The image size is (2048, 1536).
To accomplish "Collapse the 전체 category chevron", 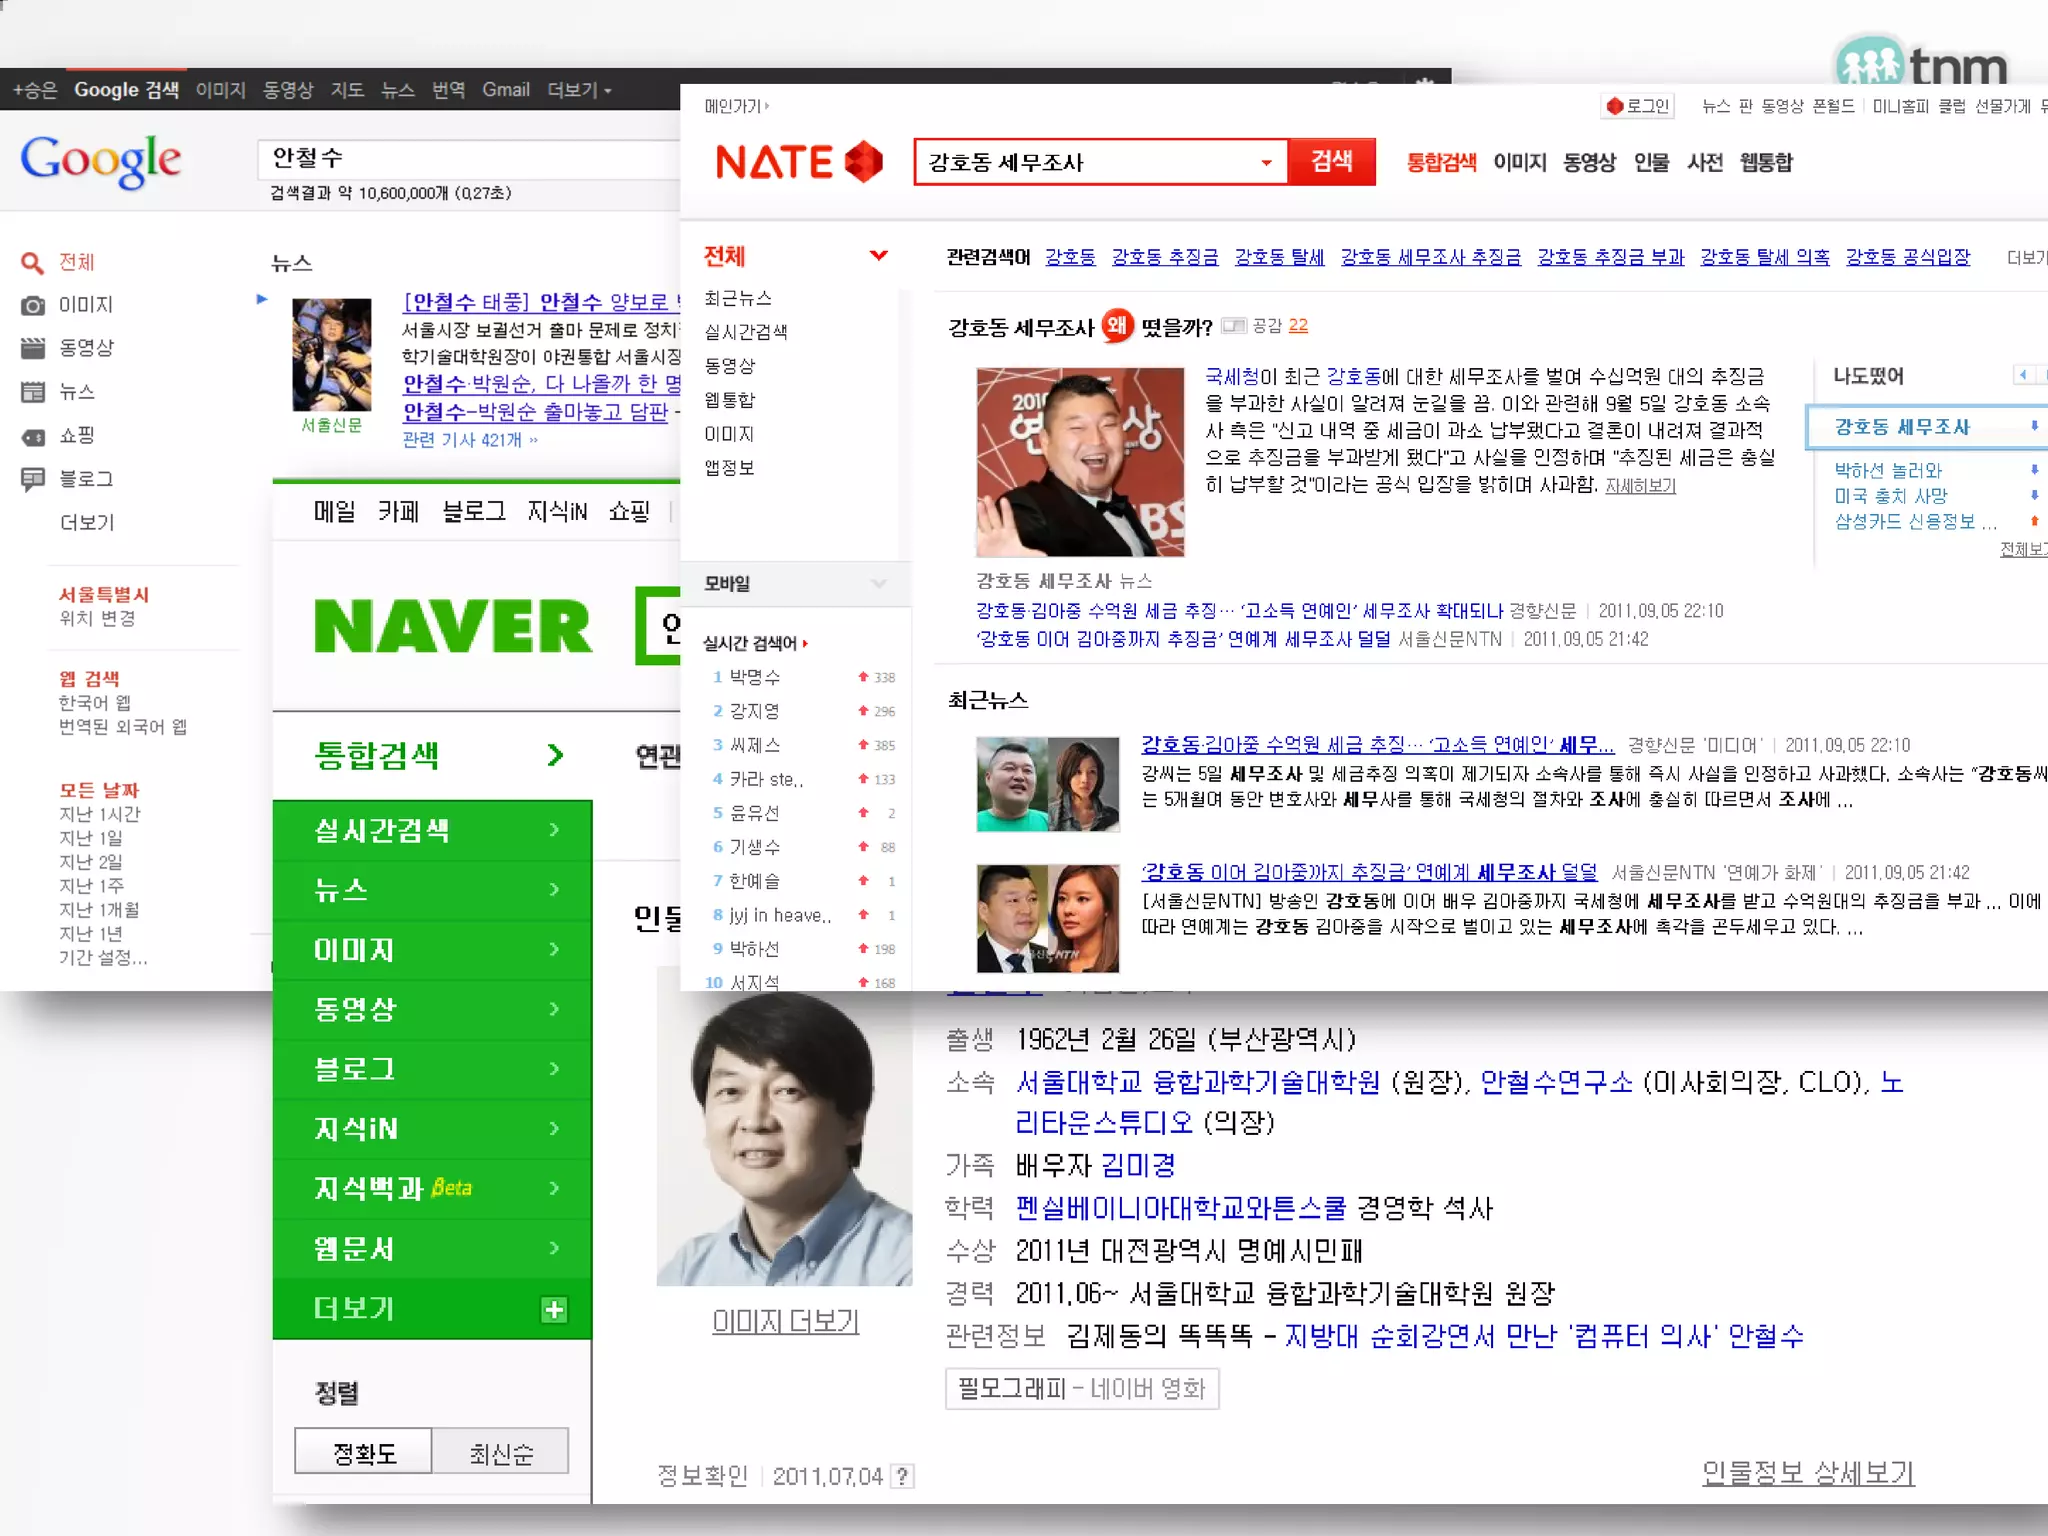I will coord(878,256).
